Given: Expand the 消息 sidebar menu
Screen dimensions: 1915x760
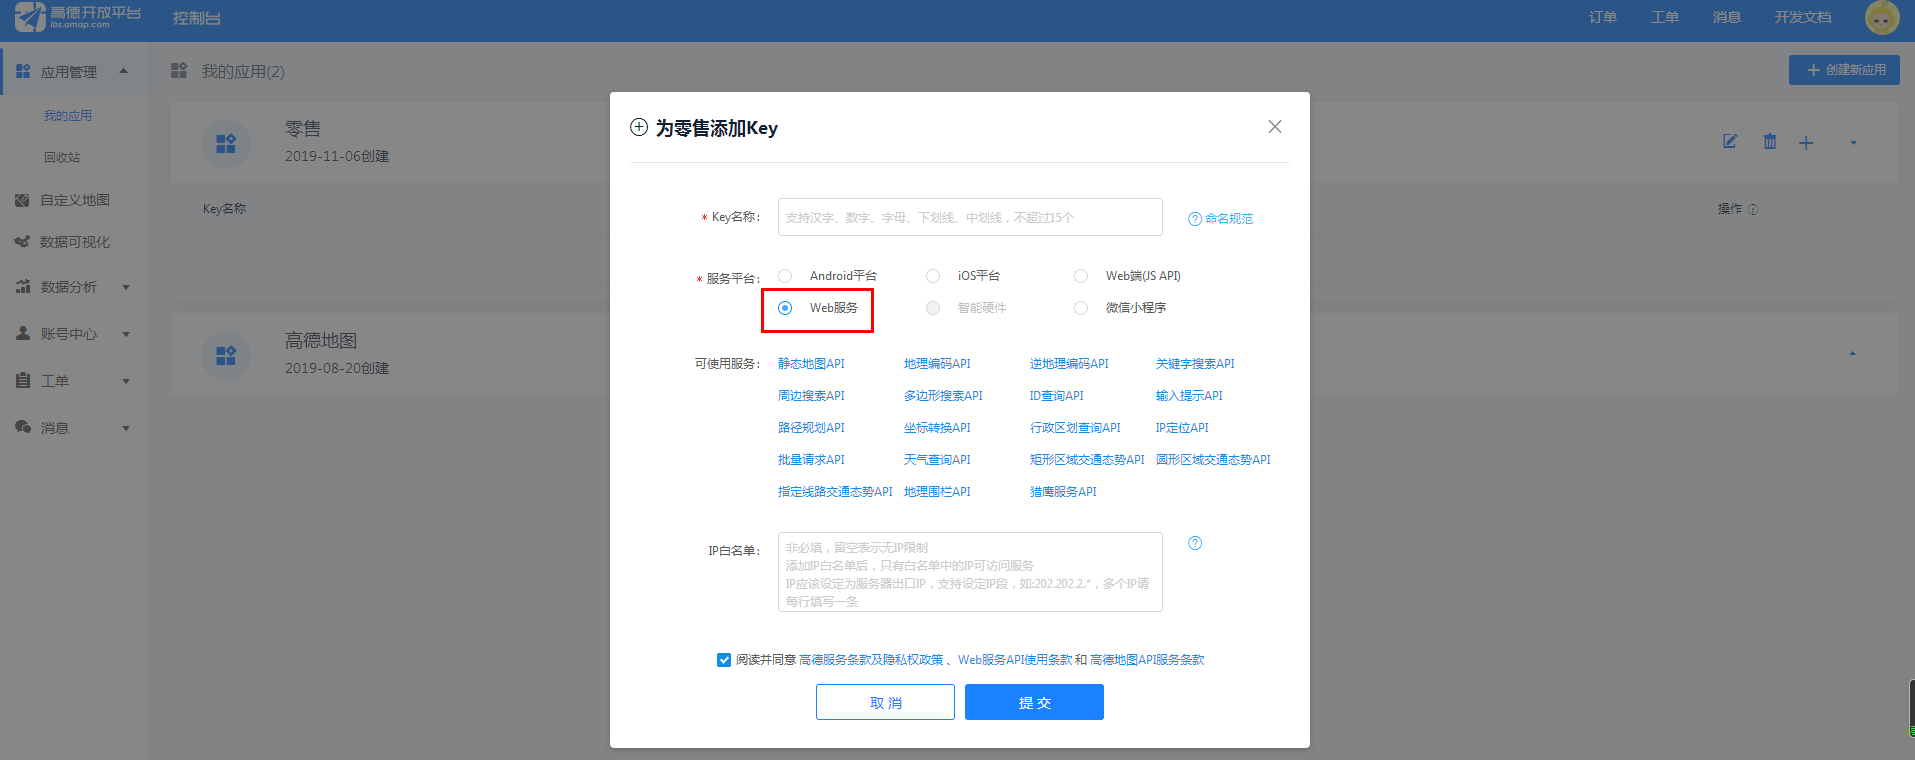Looking at the screenshot, I should point(126,428).
